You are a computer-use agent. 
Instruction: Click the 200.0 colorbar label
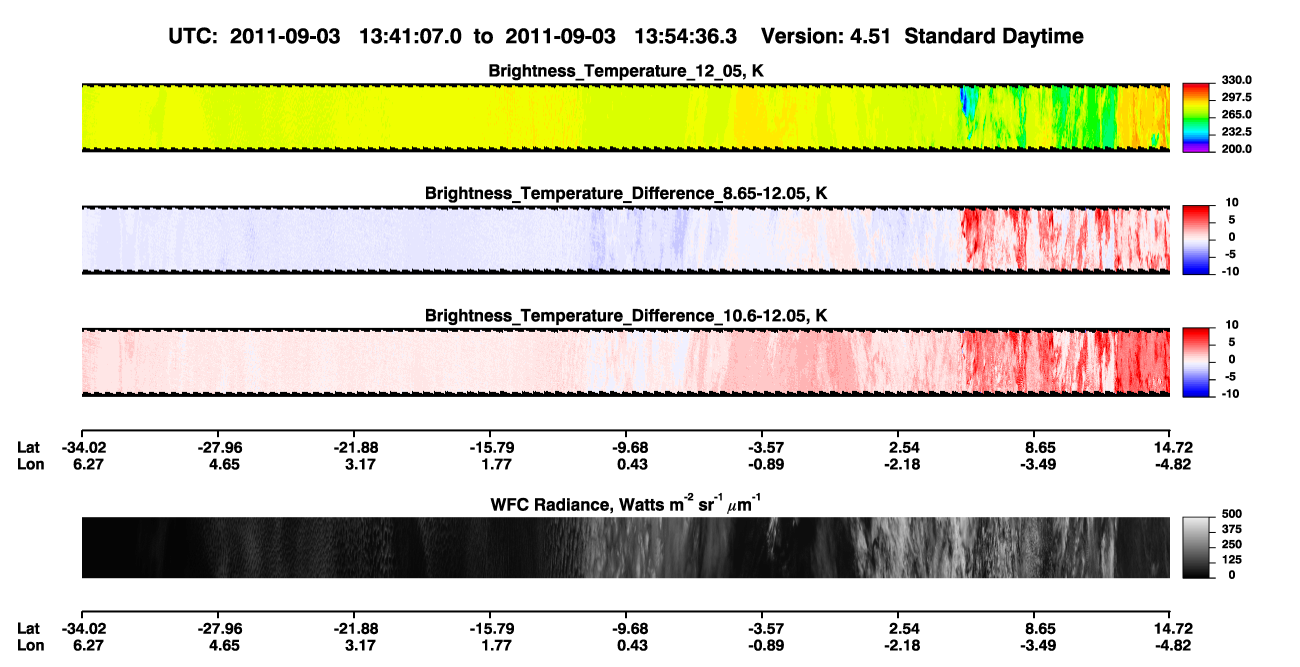pyautogui.click(x=1238, y=149)
